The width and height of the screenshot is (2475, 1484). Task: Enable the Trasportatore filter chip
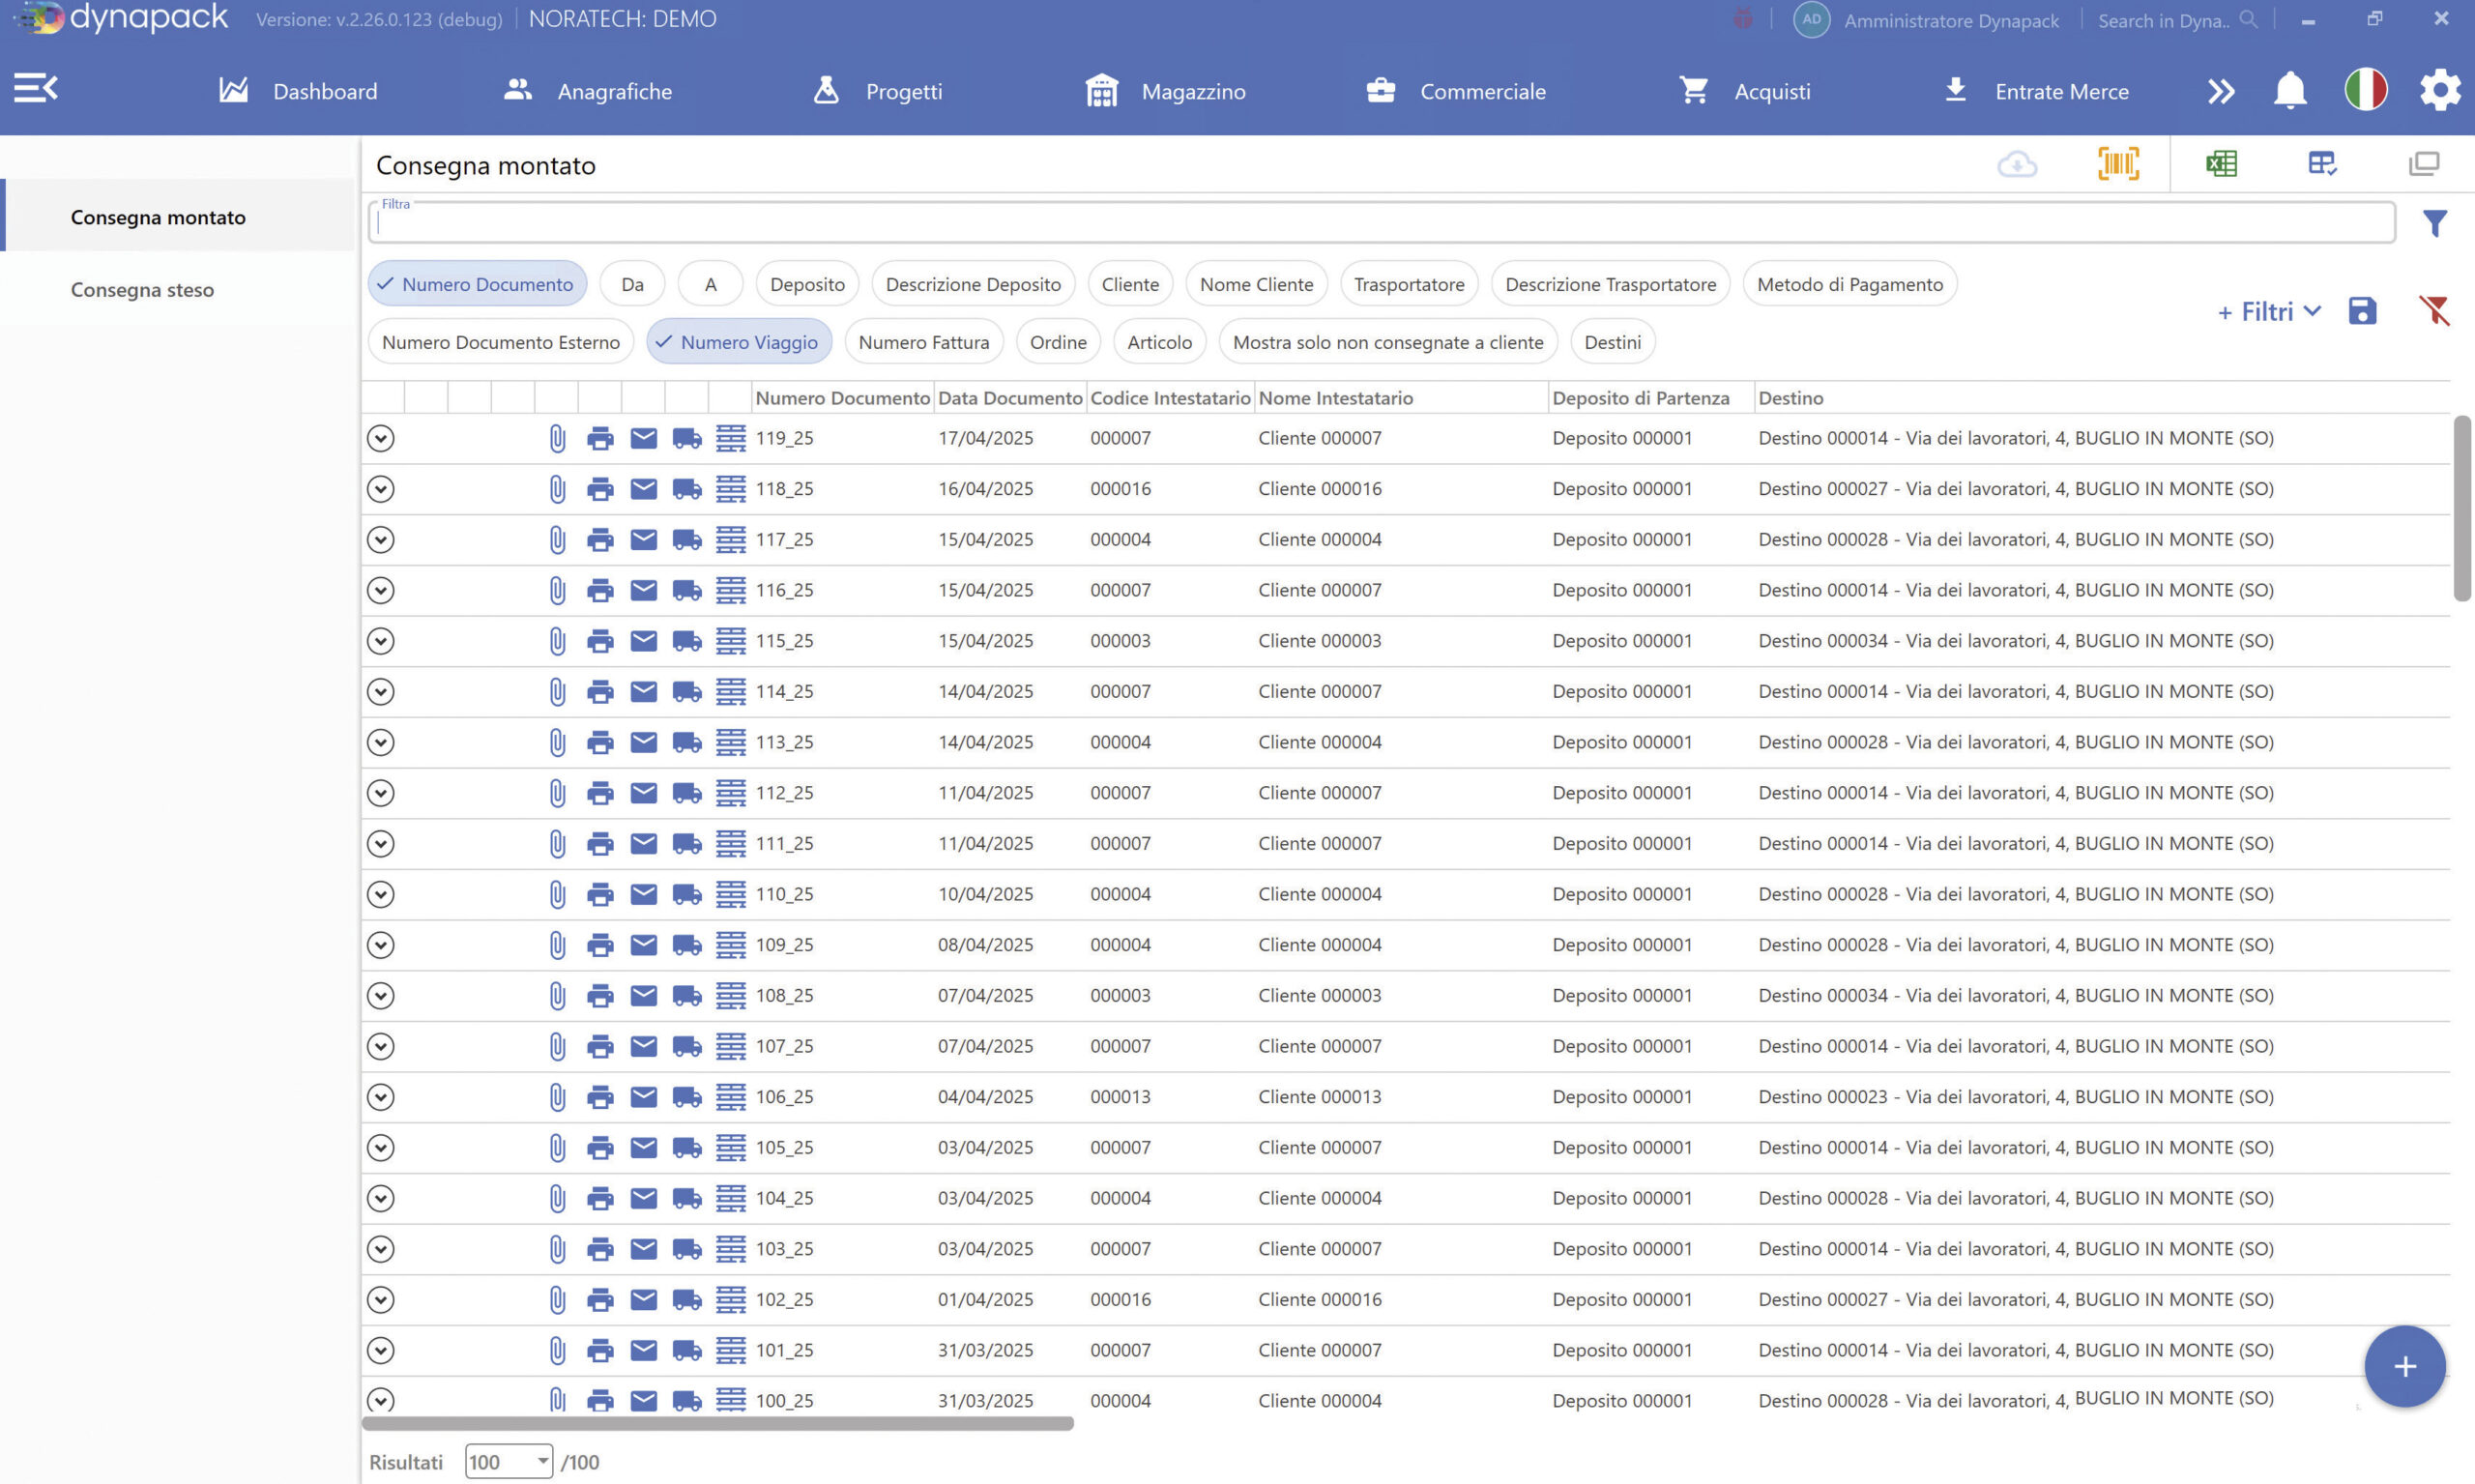point(1409,284)
